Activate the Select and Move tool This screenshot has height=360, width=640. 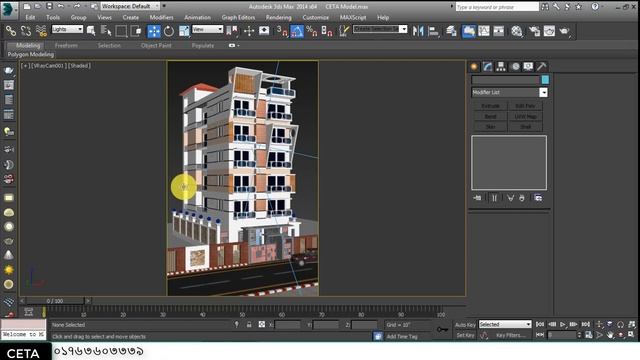click(x=154, y=31)
